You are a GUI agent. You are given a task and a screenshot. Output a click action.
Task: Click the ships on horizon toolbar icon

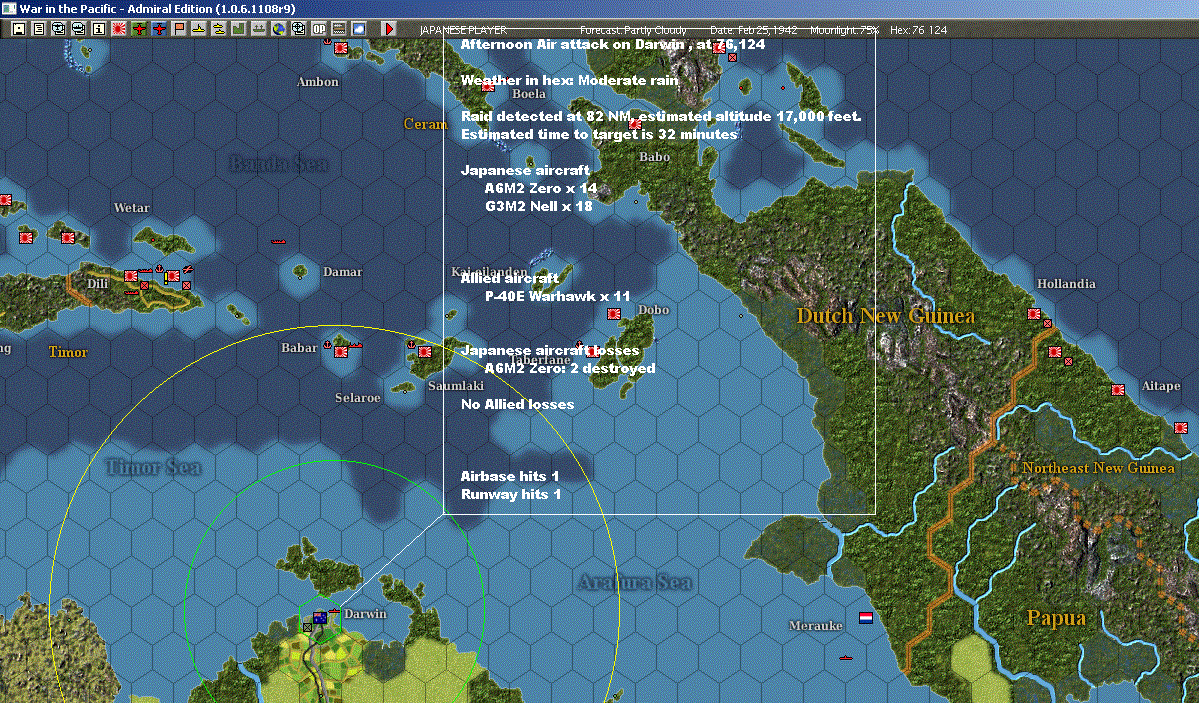258,29
